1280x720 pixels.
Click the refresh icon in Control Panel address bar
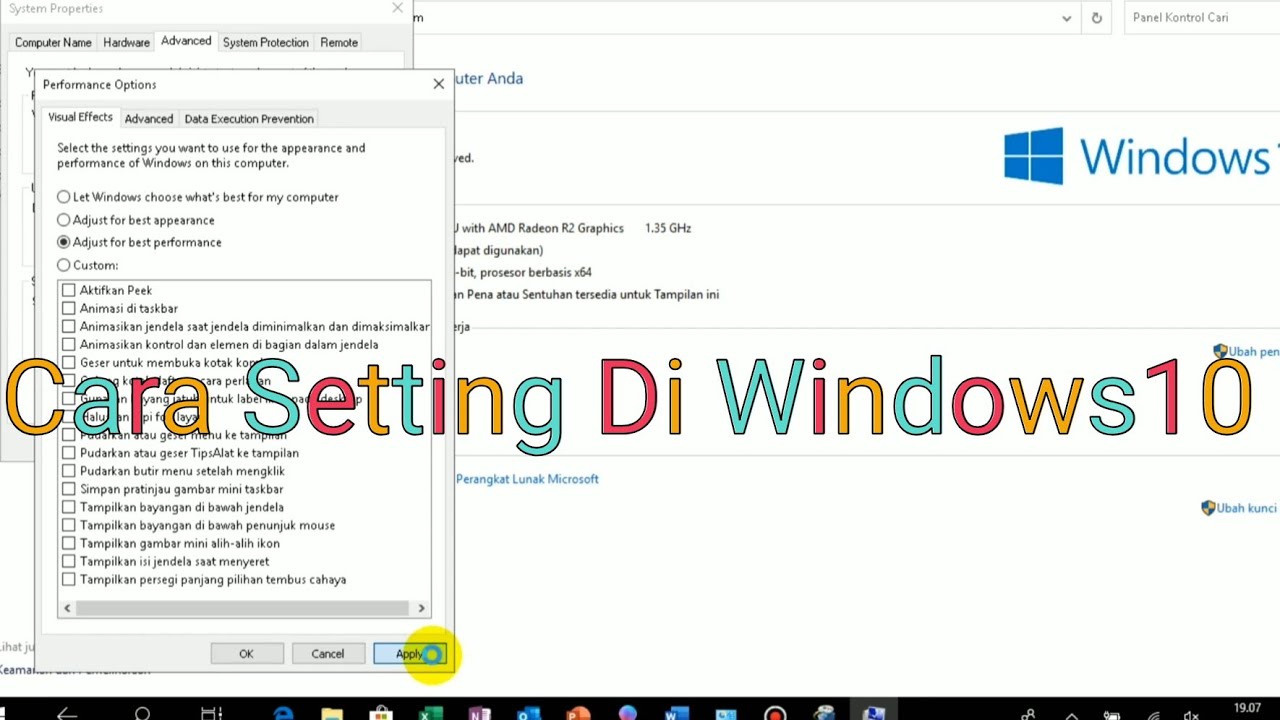[1096, 18]
